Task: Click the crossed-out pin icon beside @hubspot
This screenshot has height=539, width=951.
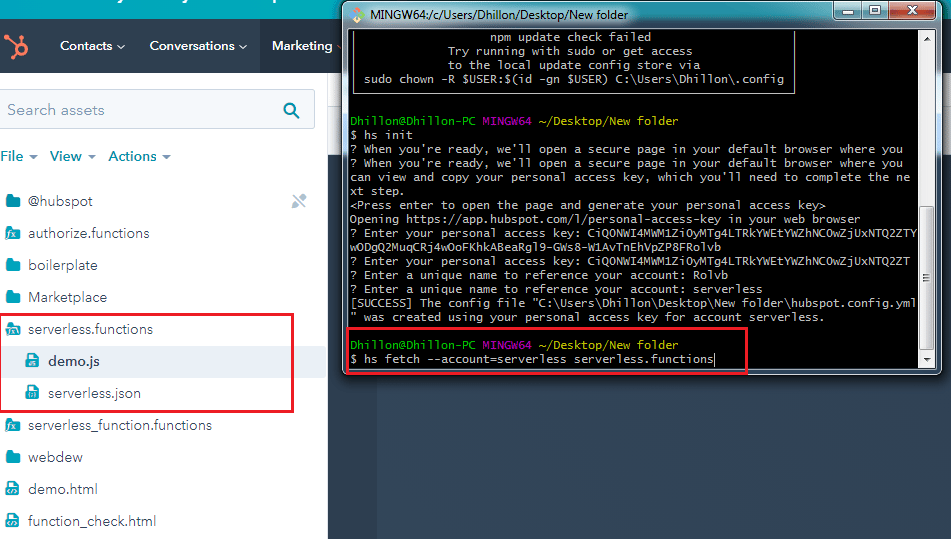Action: 299,201
